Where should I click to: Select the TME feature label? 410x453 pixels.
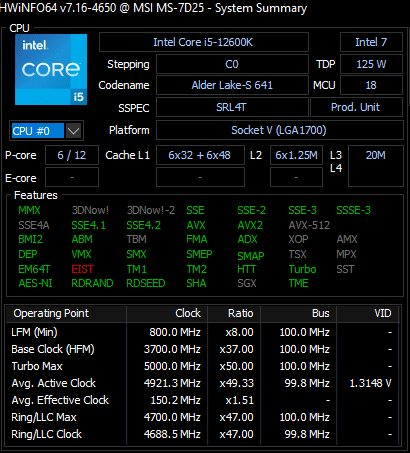[x=299, y=283]
